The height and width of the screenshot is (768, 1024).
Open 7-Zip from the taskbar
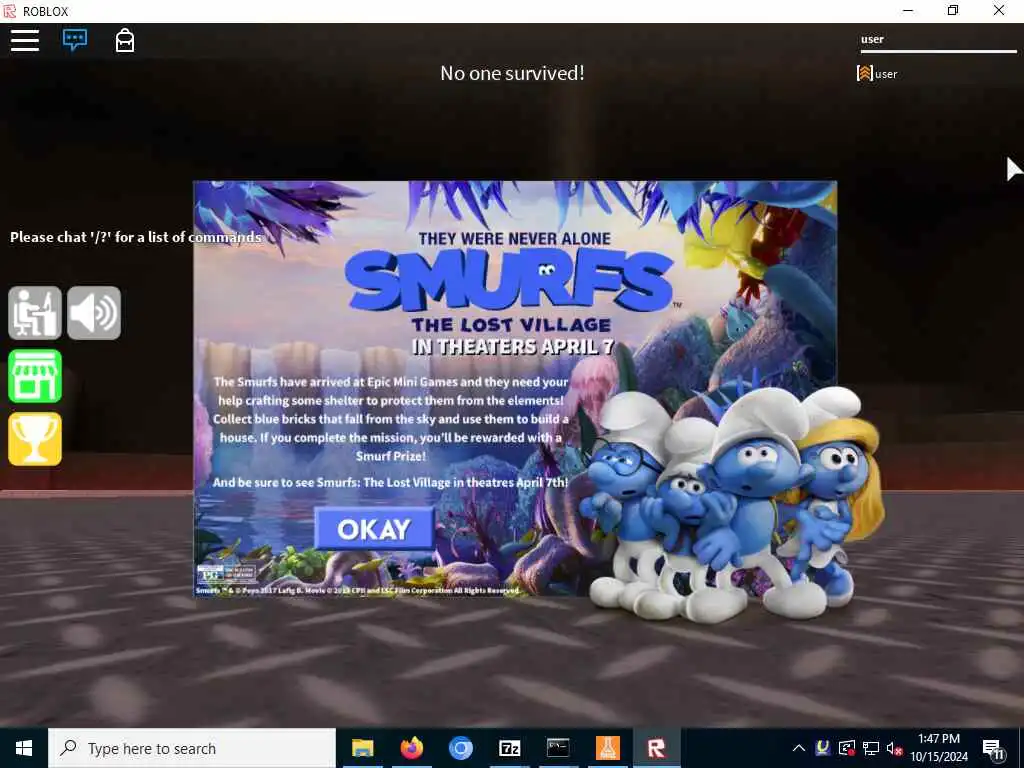[x=509, y=748]
